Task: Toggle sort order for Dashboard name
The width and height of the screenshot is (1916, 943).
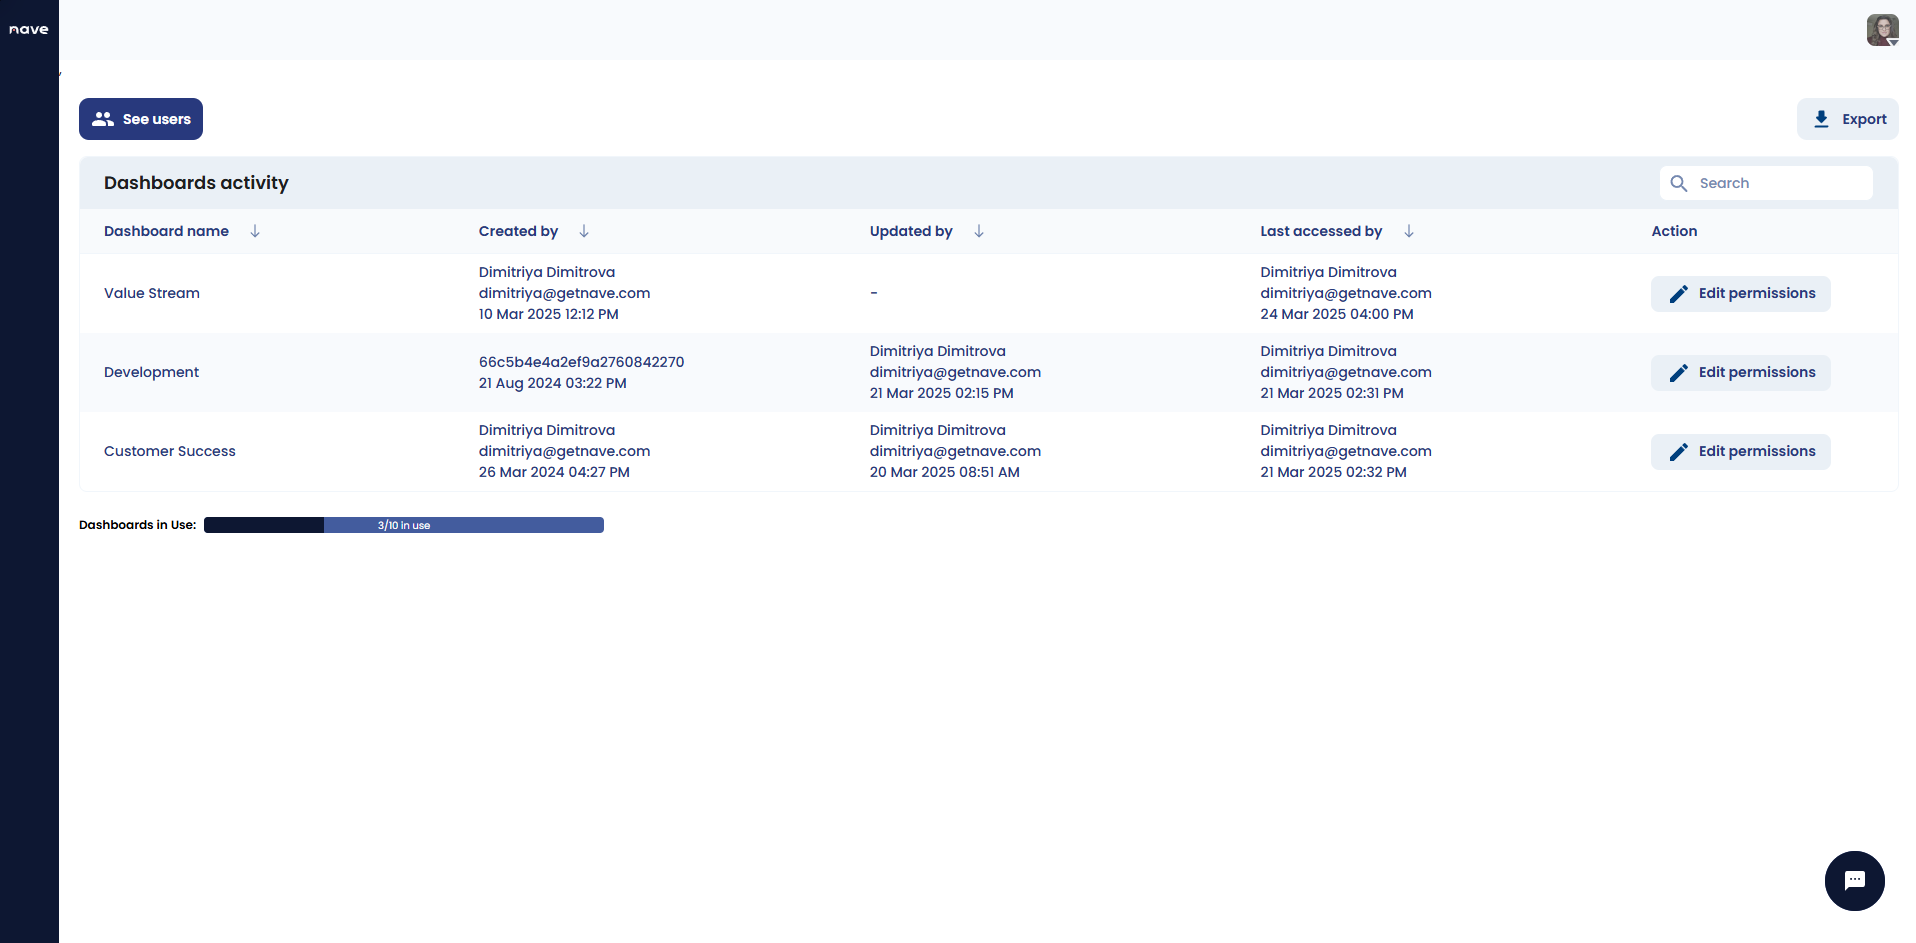Action: [255, 231]
